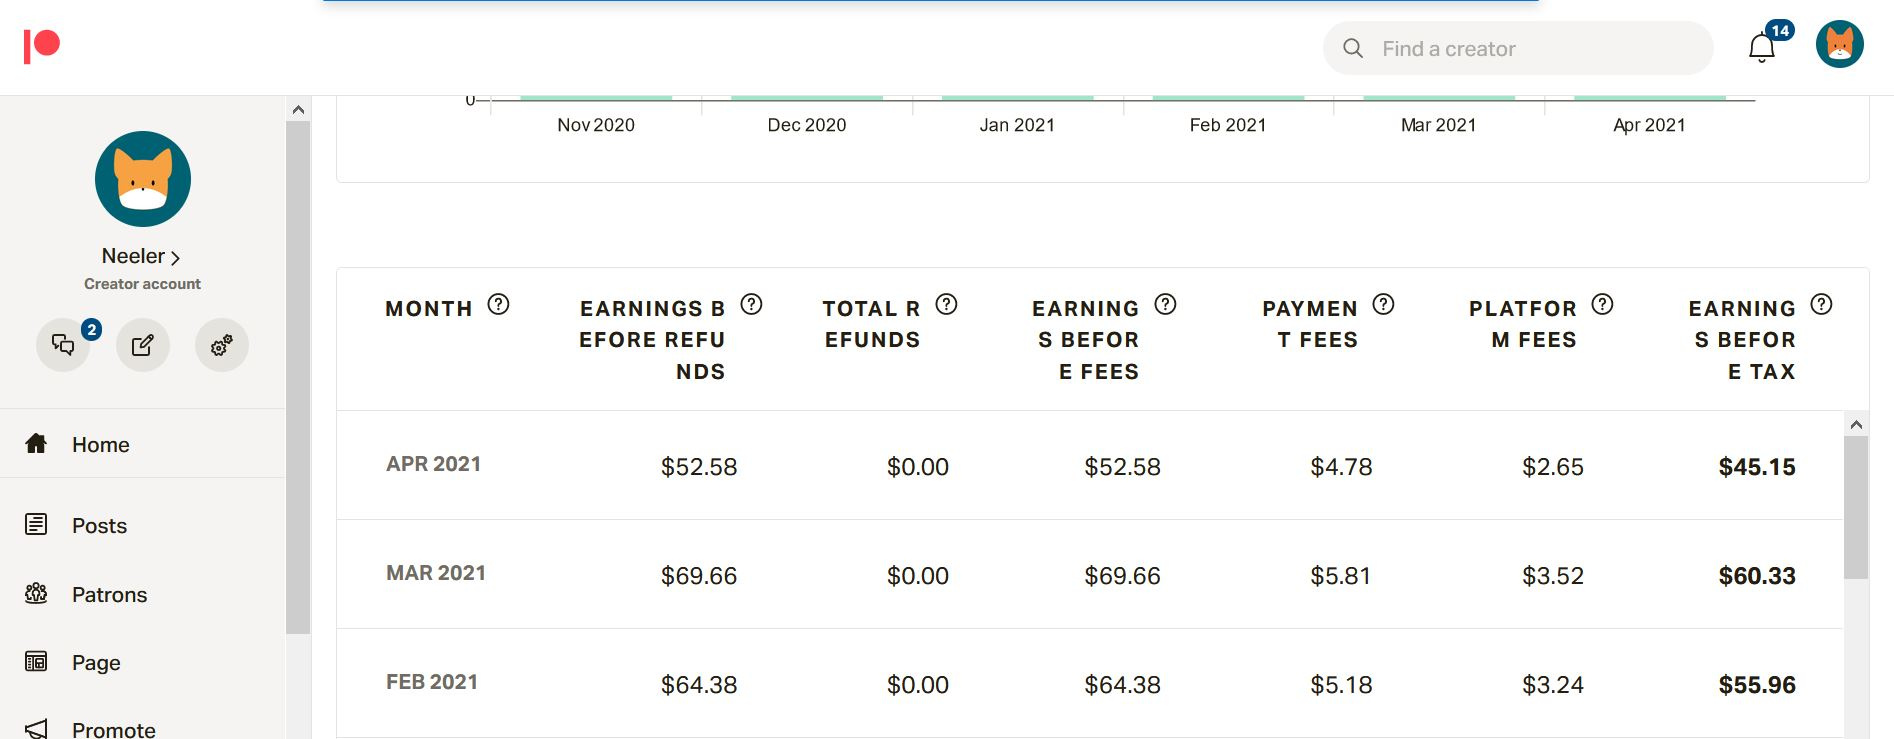Image resolution: width=1894 pixels, height=739 pixels.
Task: Show help for Earnings Before Tax column
Action: pos(1821,304)
